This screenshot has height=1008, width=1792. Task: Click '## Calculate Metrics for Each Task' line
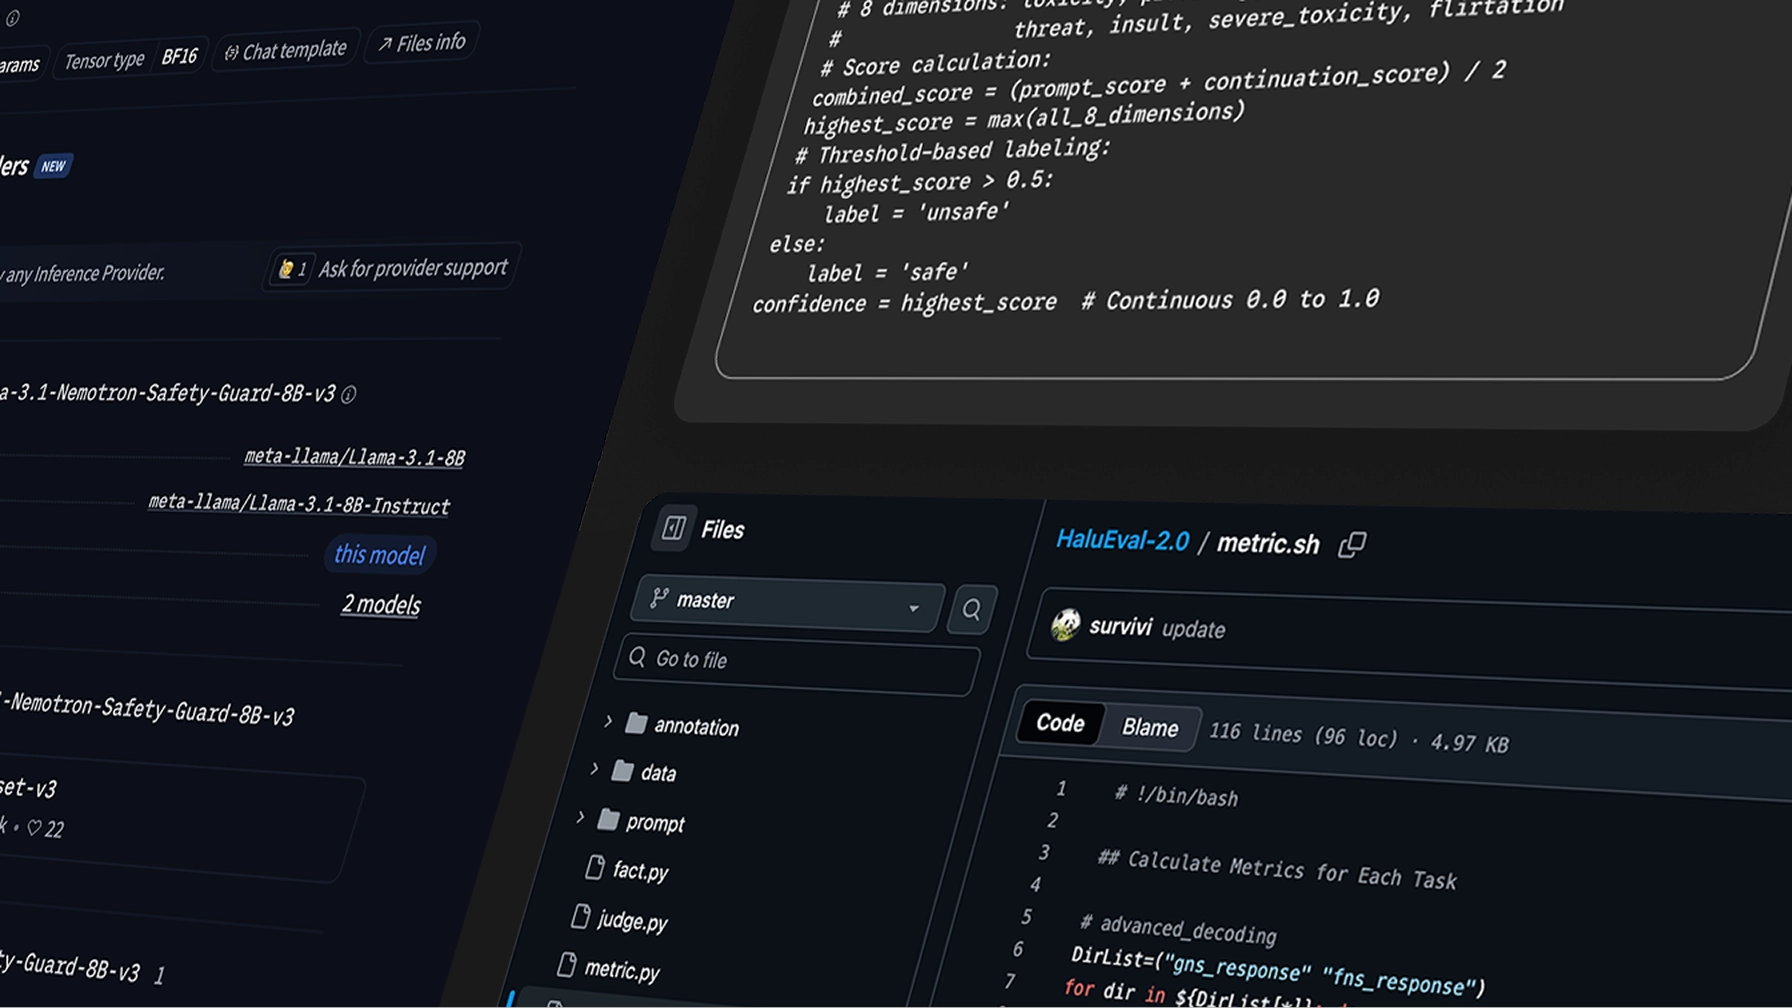[x=1277, y=869]
